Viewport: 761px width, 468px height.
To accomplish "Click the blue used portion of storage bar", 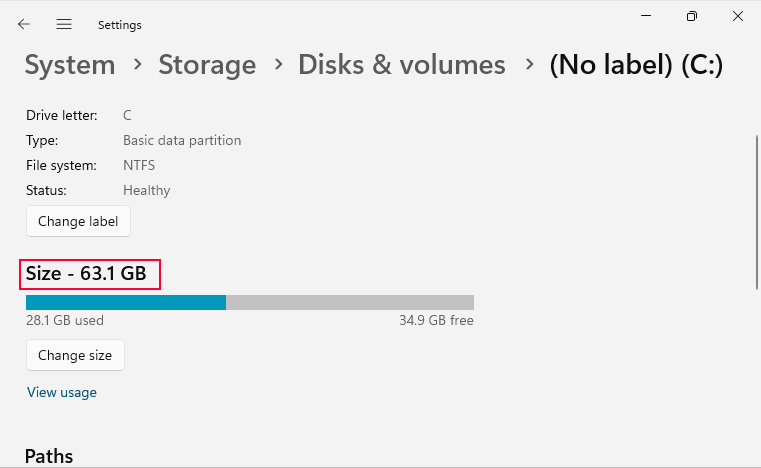I will (x=125, y=302).
